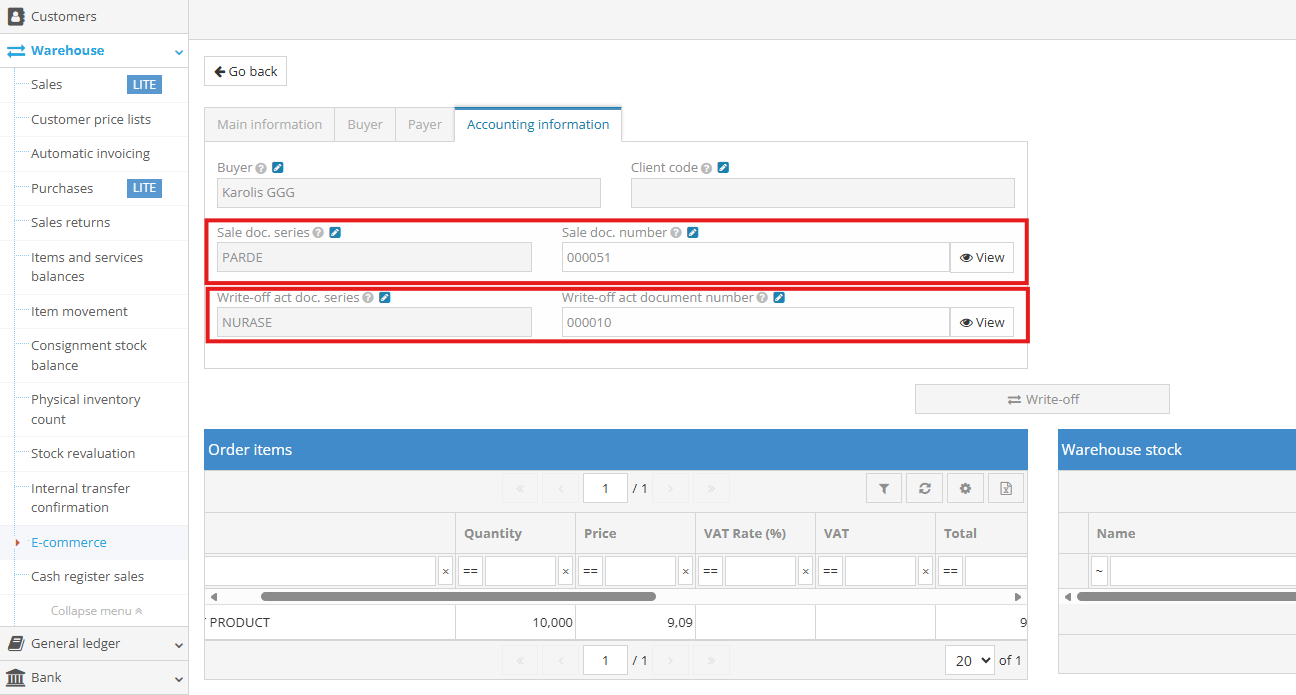Image resolution: width=1296 pixels, height=695 pixels.
Task: View the write-off act document 000010
Action: (981, 321)
